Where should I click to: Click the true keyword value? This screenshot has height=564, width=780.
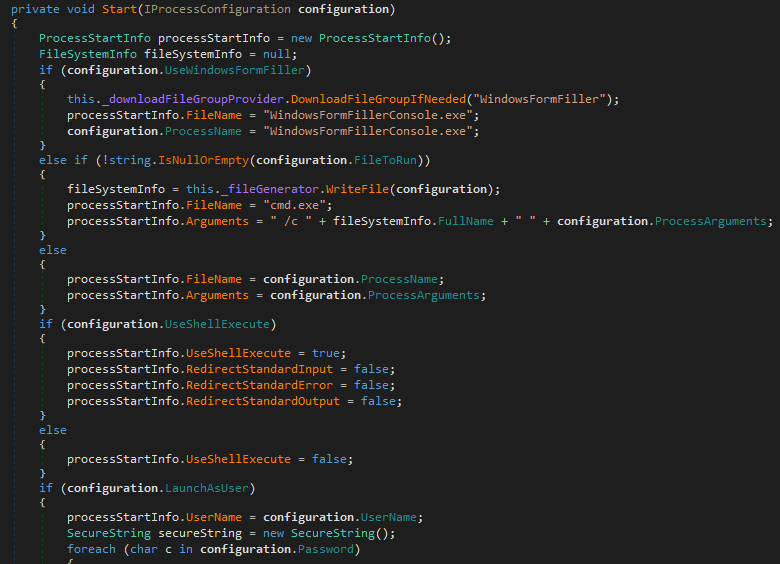pos(326,353)
